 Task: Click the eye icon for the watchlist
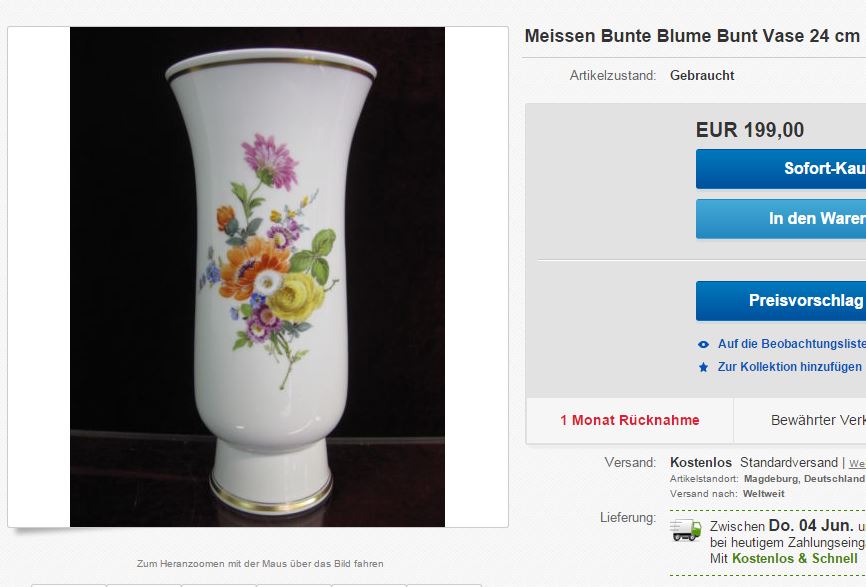pos(703,344)
